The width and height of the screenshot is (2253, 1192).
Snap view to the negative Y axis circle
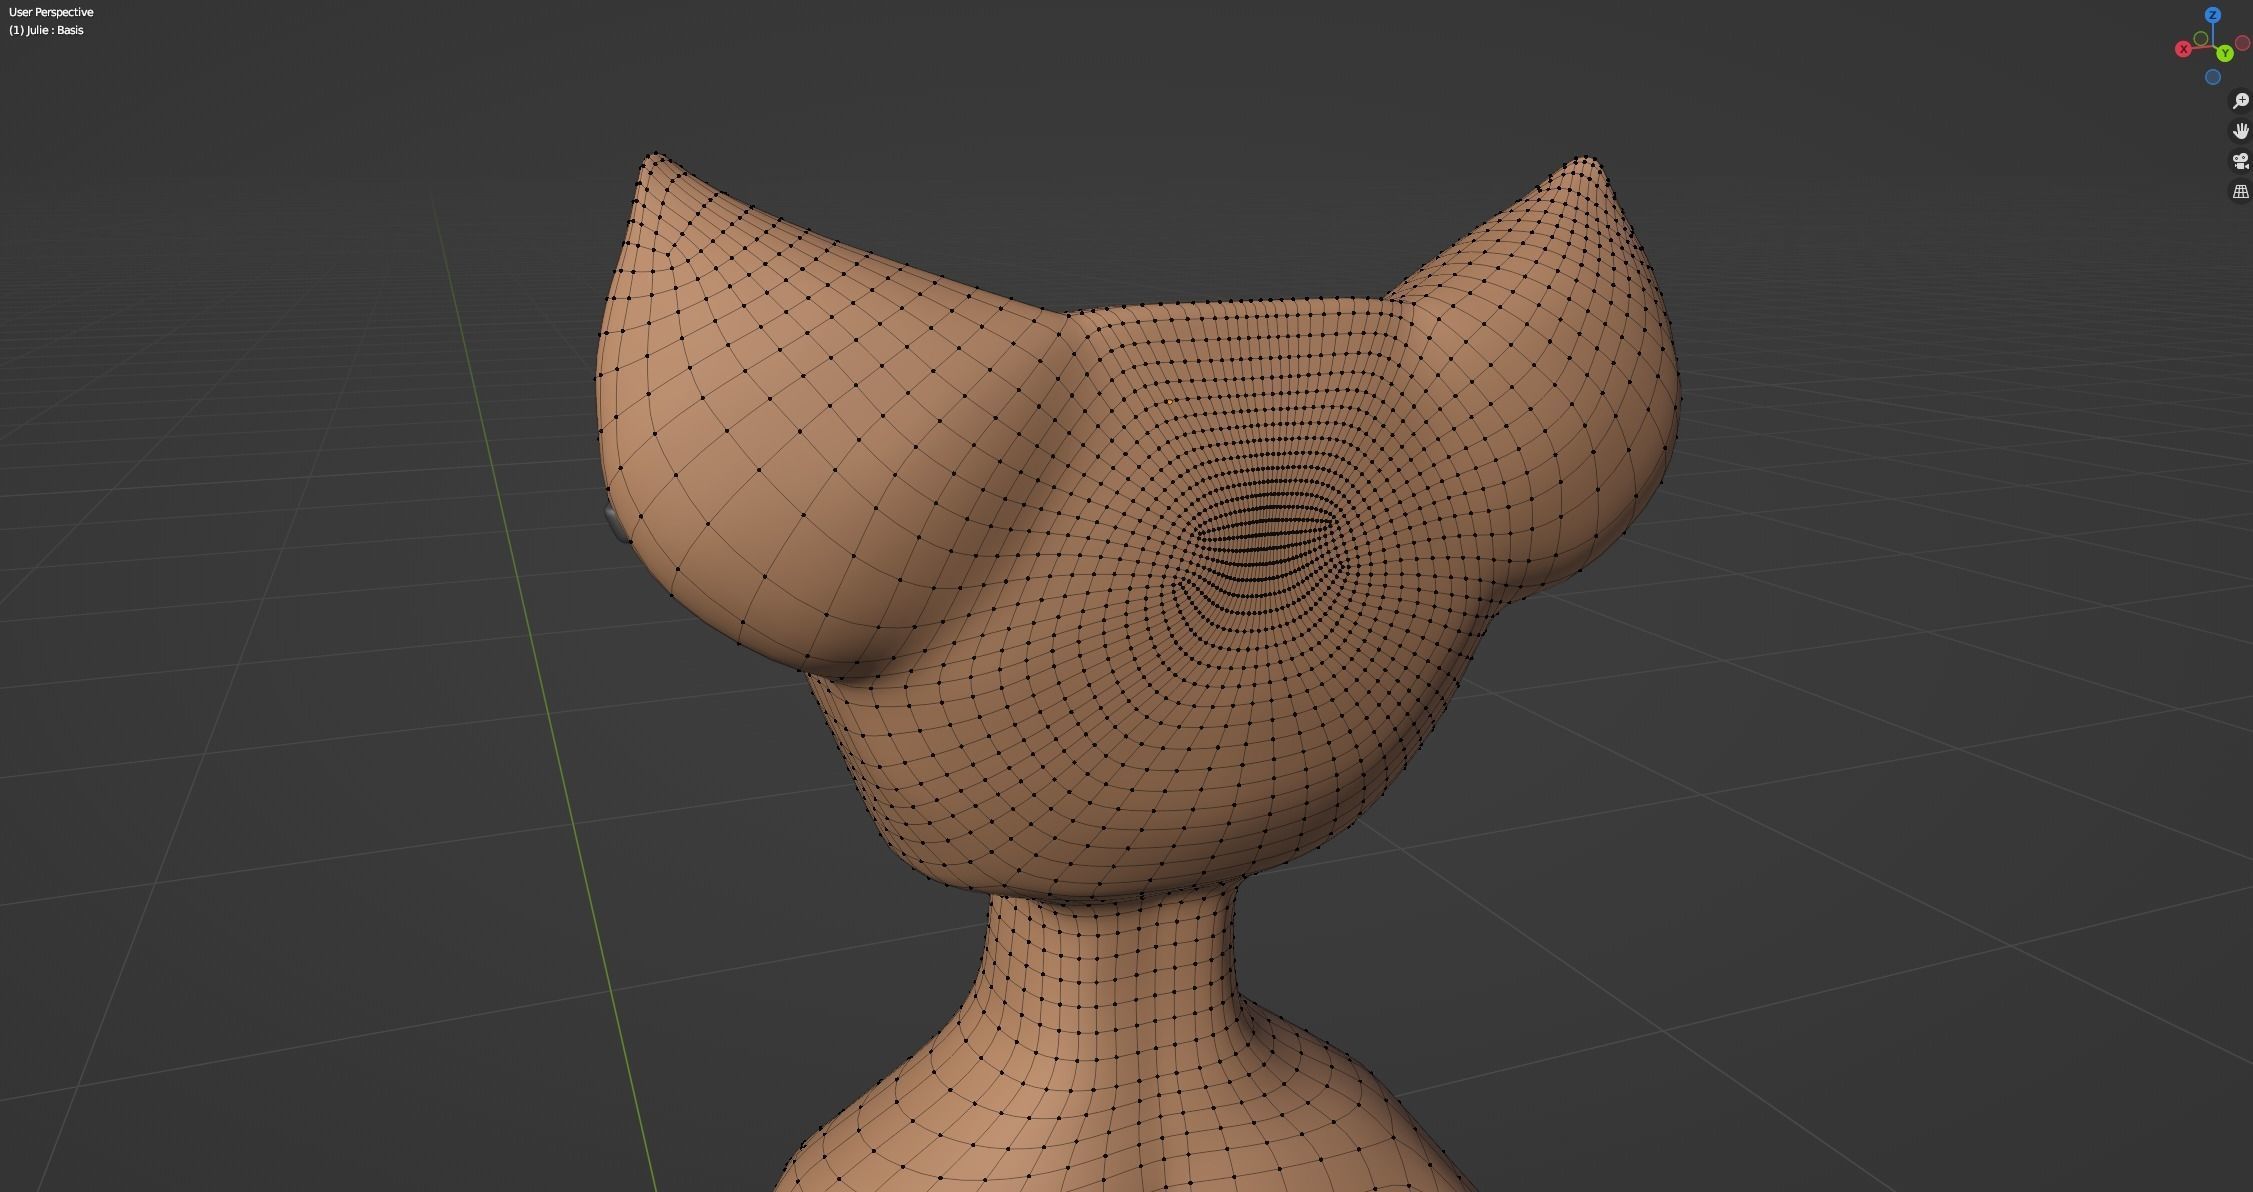tap(2201, 38)
